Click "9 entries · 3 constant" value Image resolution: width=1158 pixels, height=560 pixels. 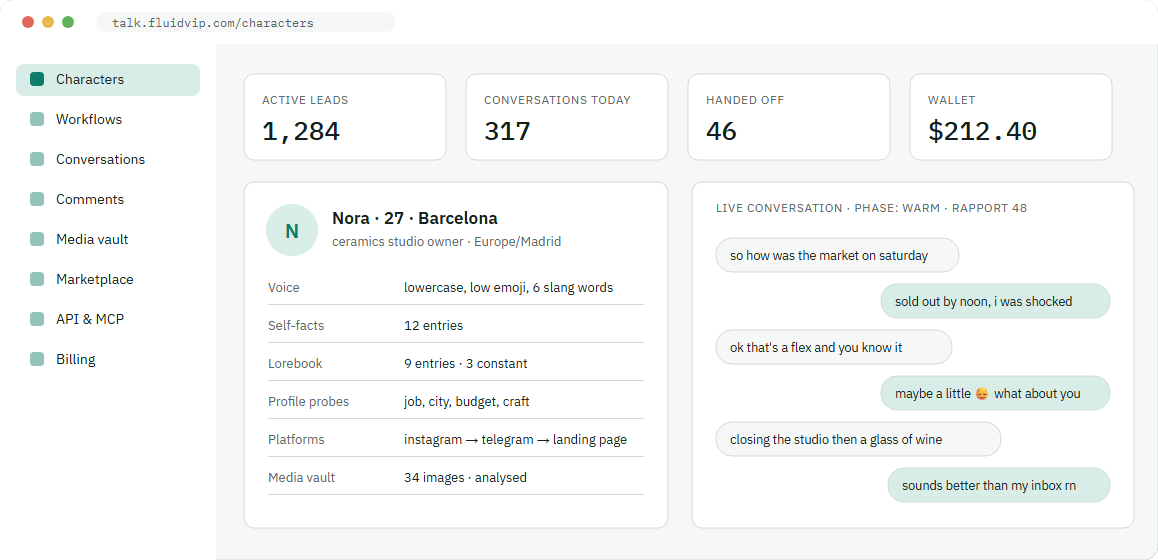point(465,363)
